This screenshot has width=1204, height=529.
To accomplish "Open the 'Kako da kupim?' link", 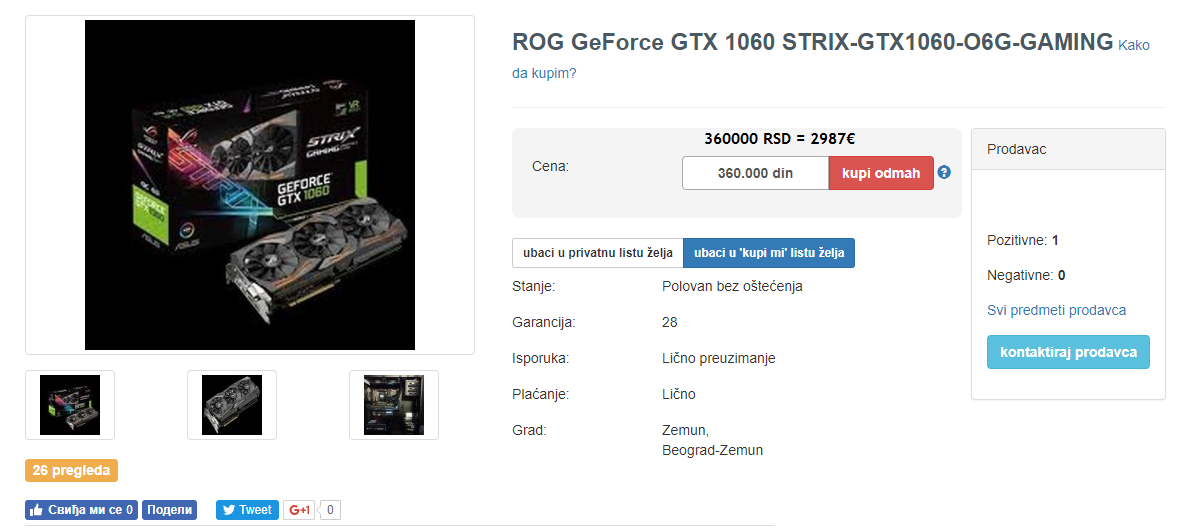I will coord(831,59).
